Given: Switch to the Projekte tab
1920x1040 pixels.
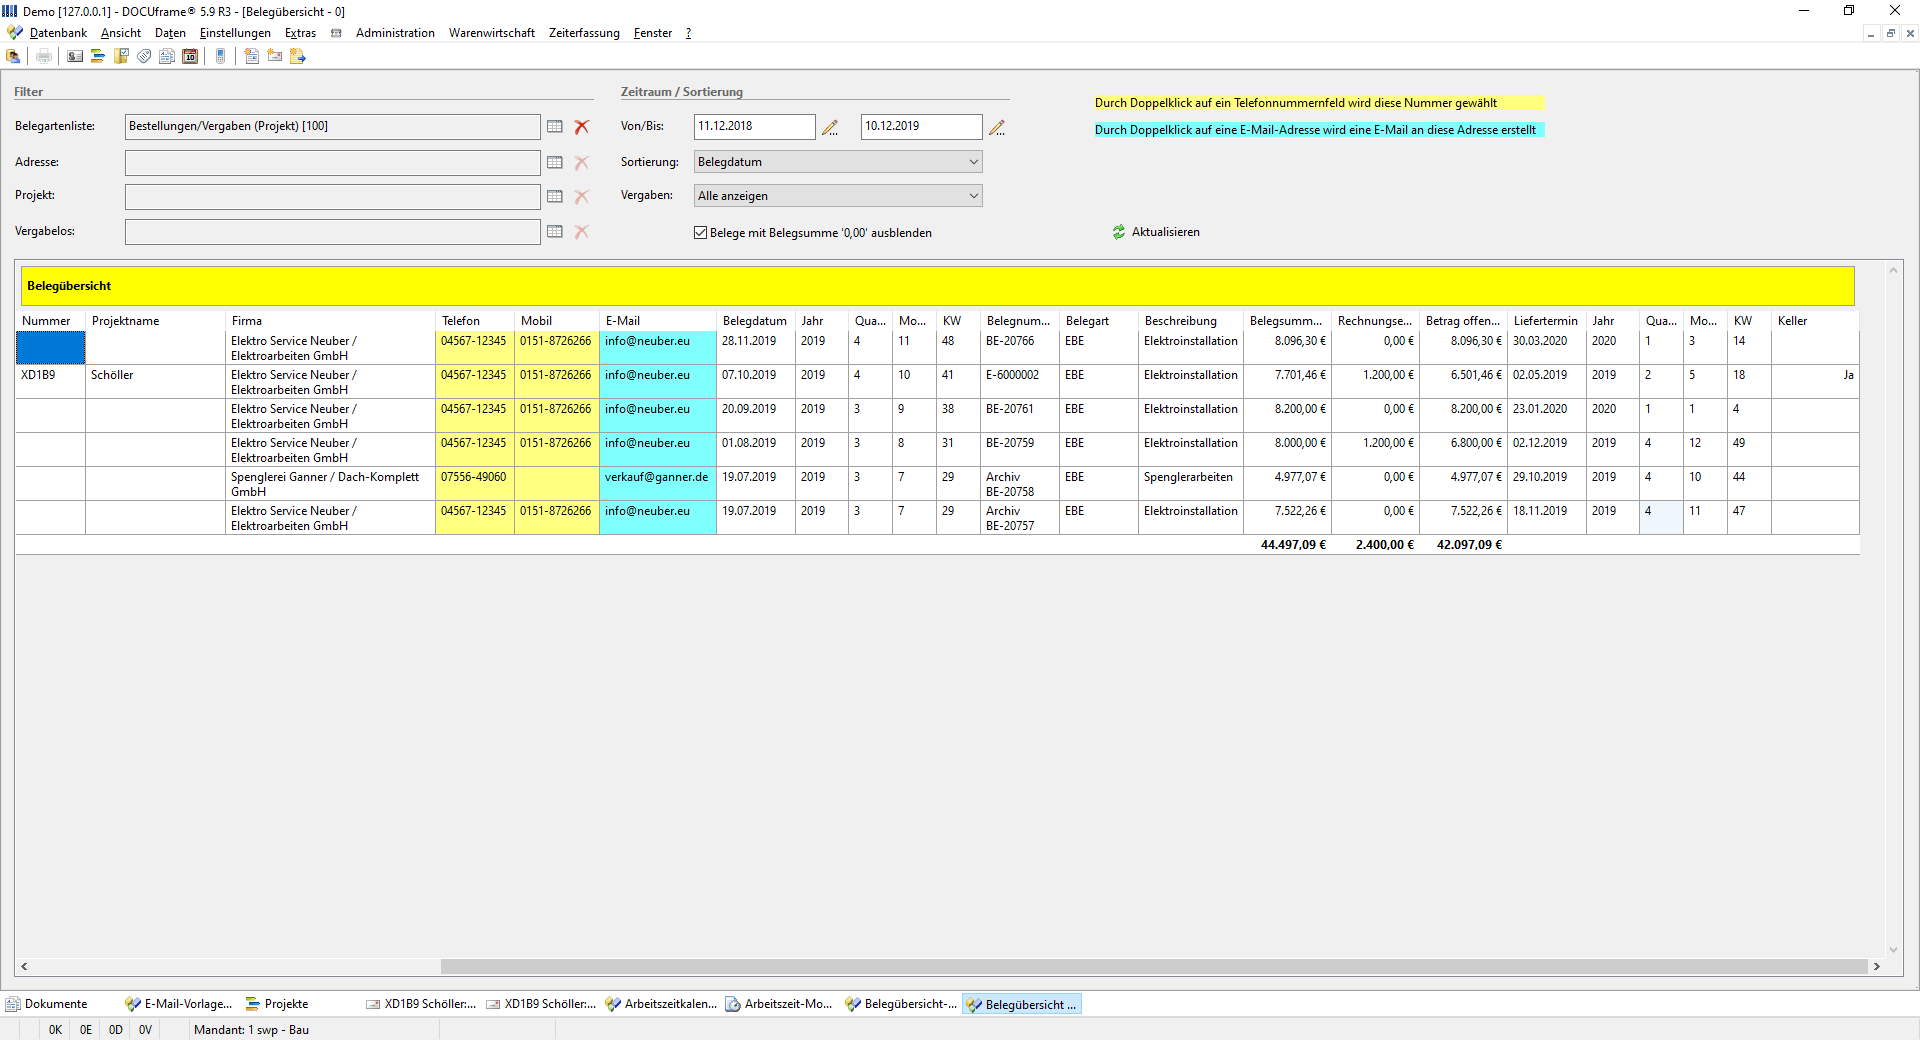Looking at the screenshot, I should (277, 1004).
